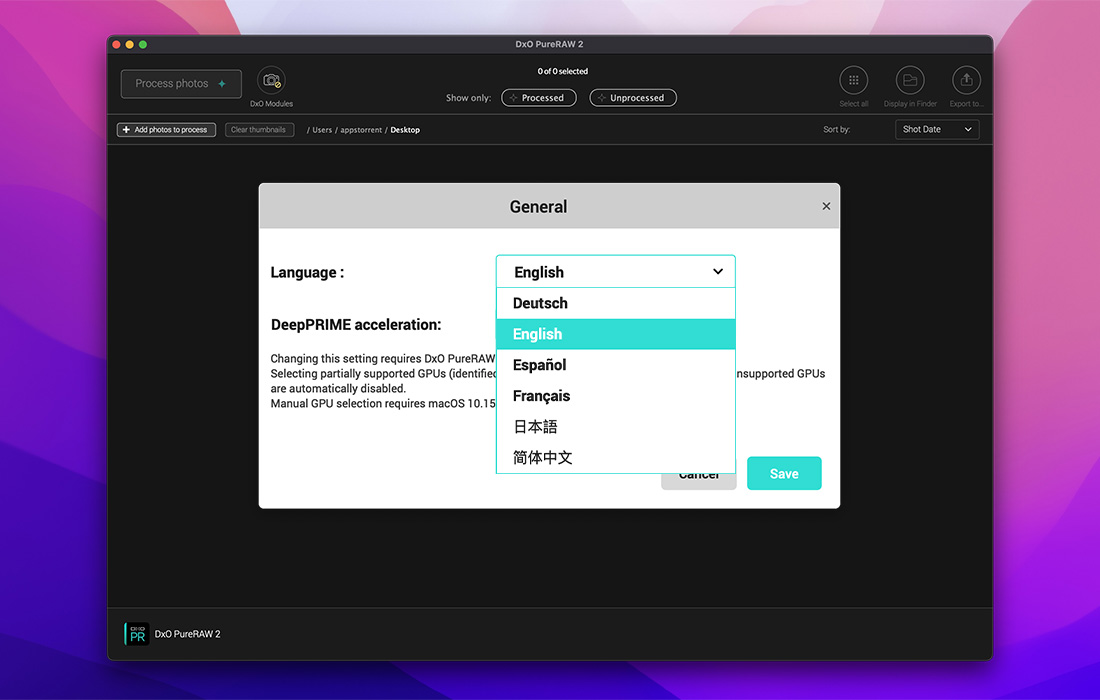
Task: Click the Save button
Action: 784,474
